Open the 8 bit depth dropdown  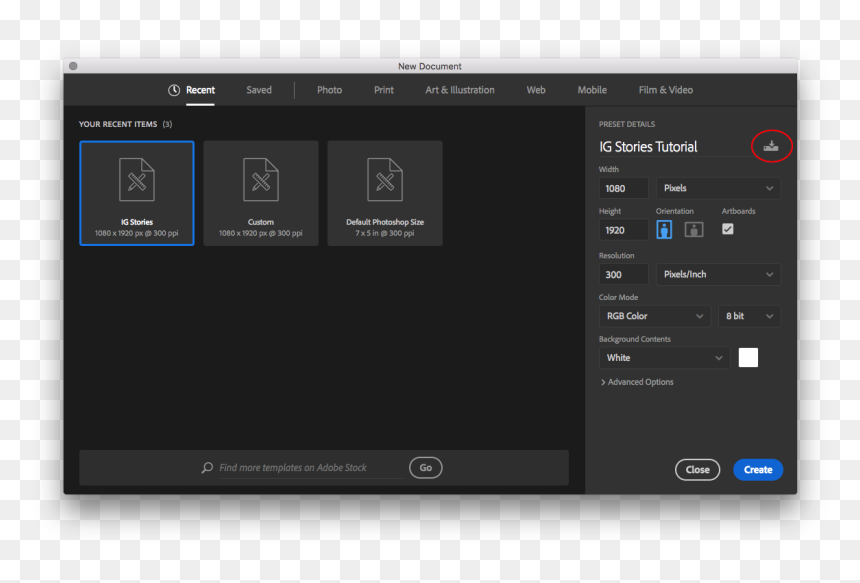749,316
